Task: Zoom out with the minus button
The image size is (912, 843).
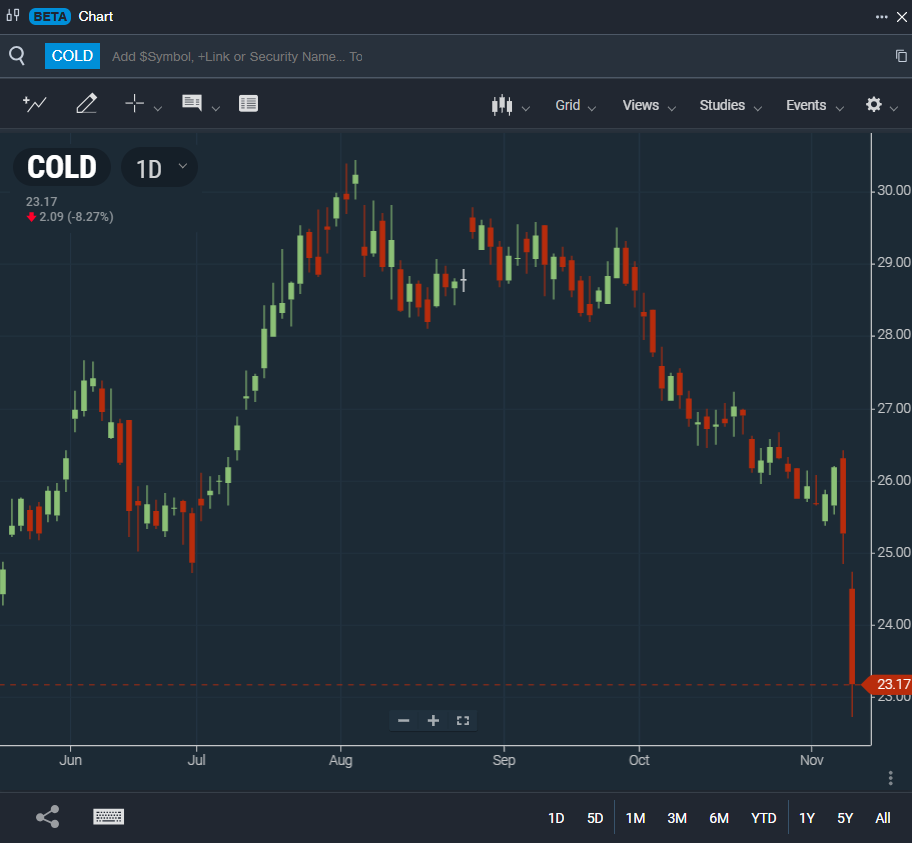Action: (404, 720)
